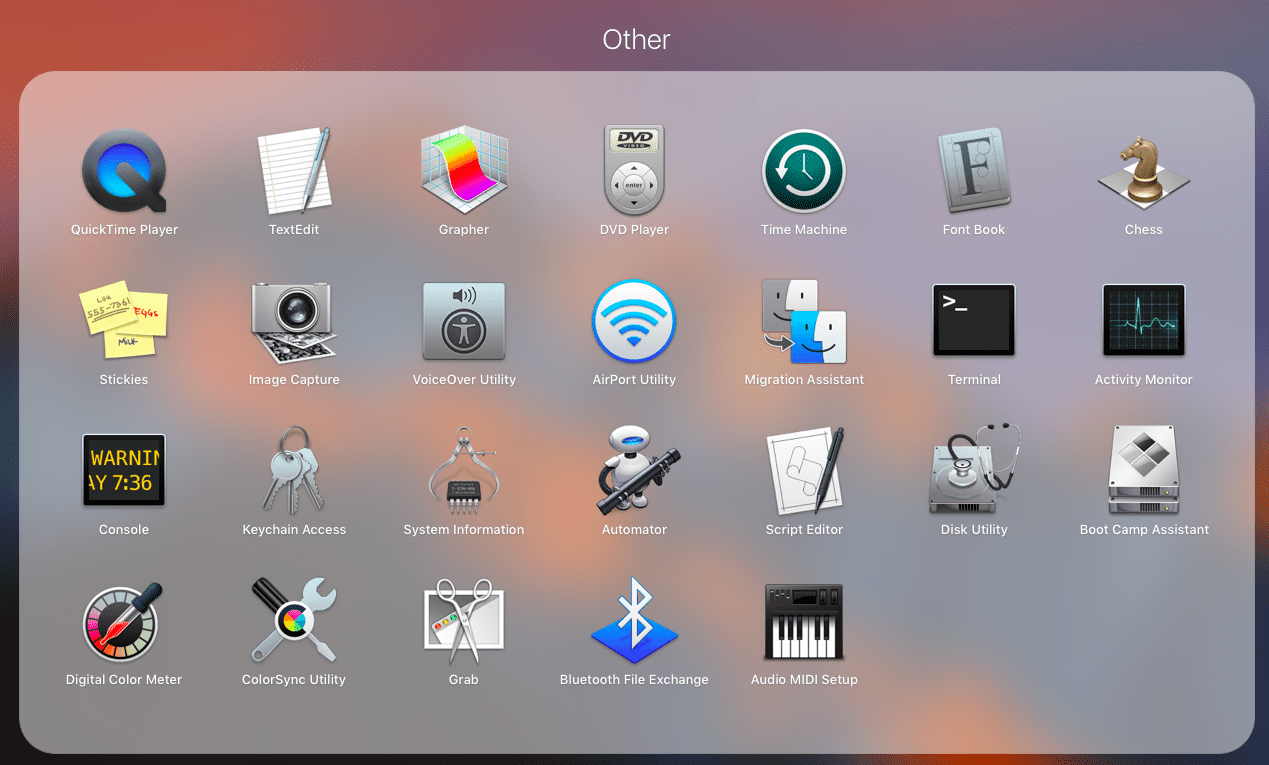Open VoiceOver Utility

[464, 321]
